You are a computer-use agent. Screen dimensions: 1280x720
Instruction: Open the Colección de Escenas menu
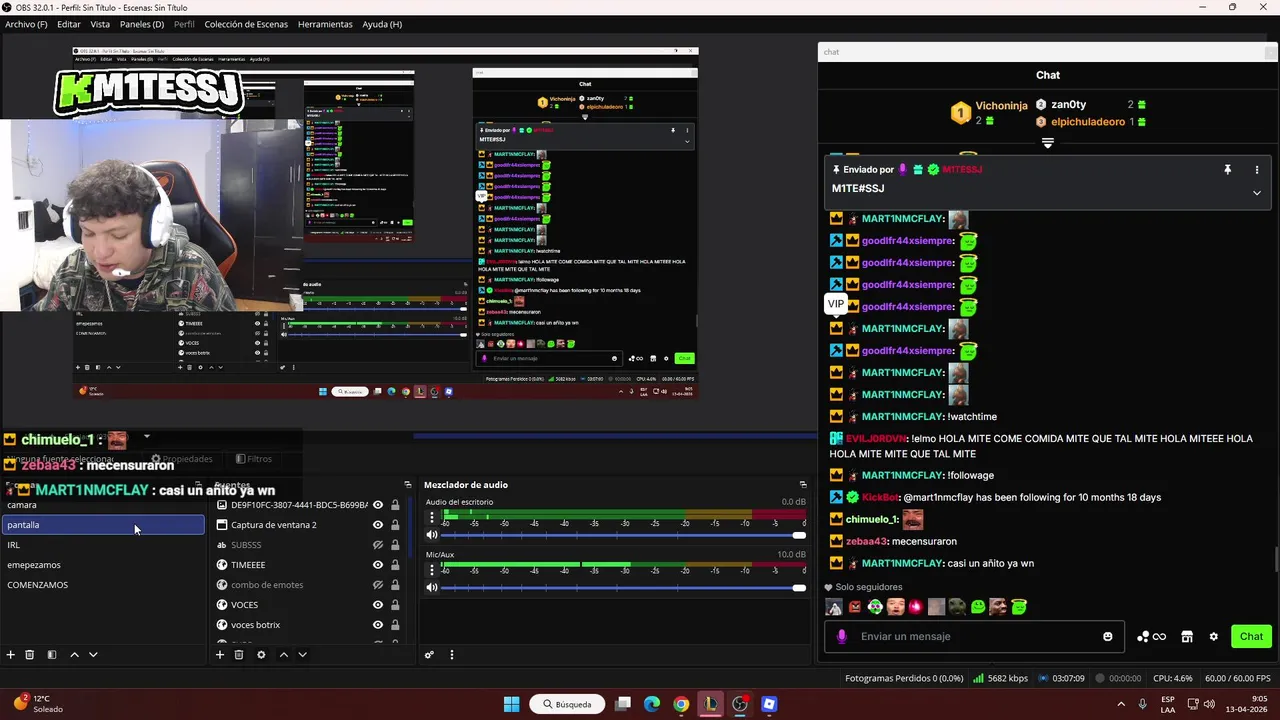coord(246,24)
